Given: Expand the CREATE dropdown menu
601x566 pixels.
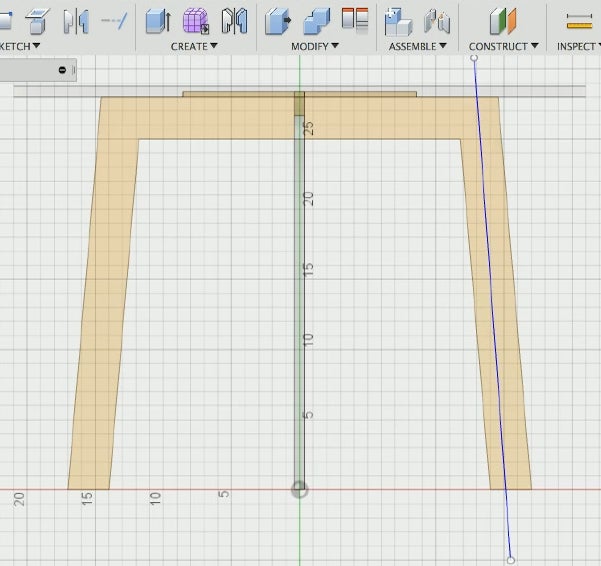Looking at the screenshot, I should coord(194,46).
